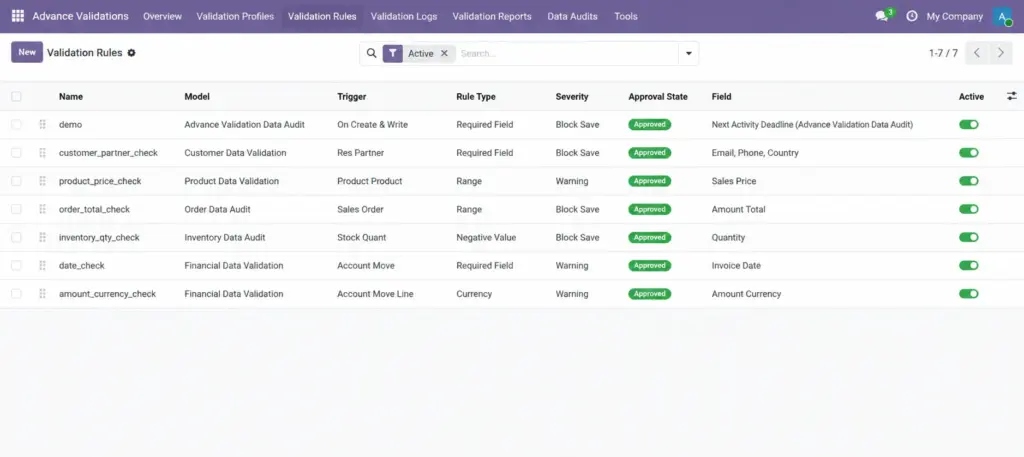Disable Active toggle for product_price_check
The width and height of the screenshot is (1024, 457).
pos(968,181)
